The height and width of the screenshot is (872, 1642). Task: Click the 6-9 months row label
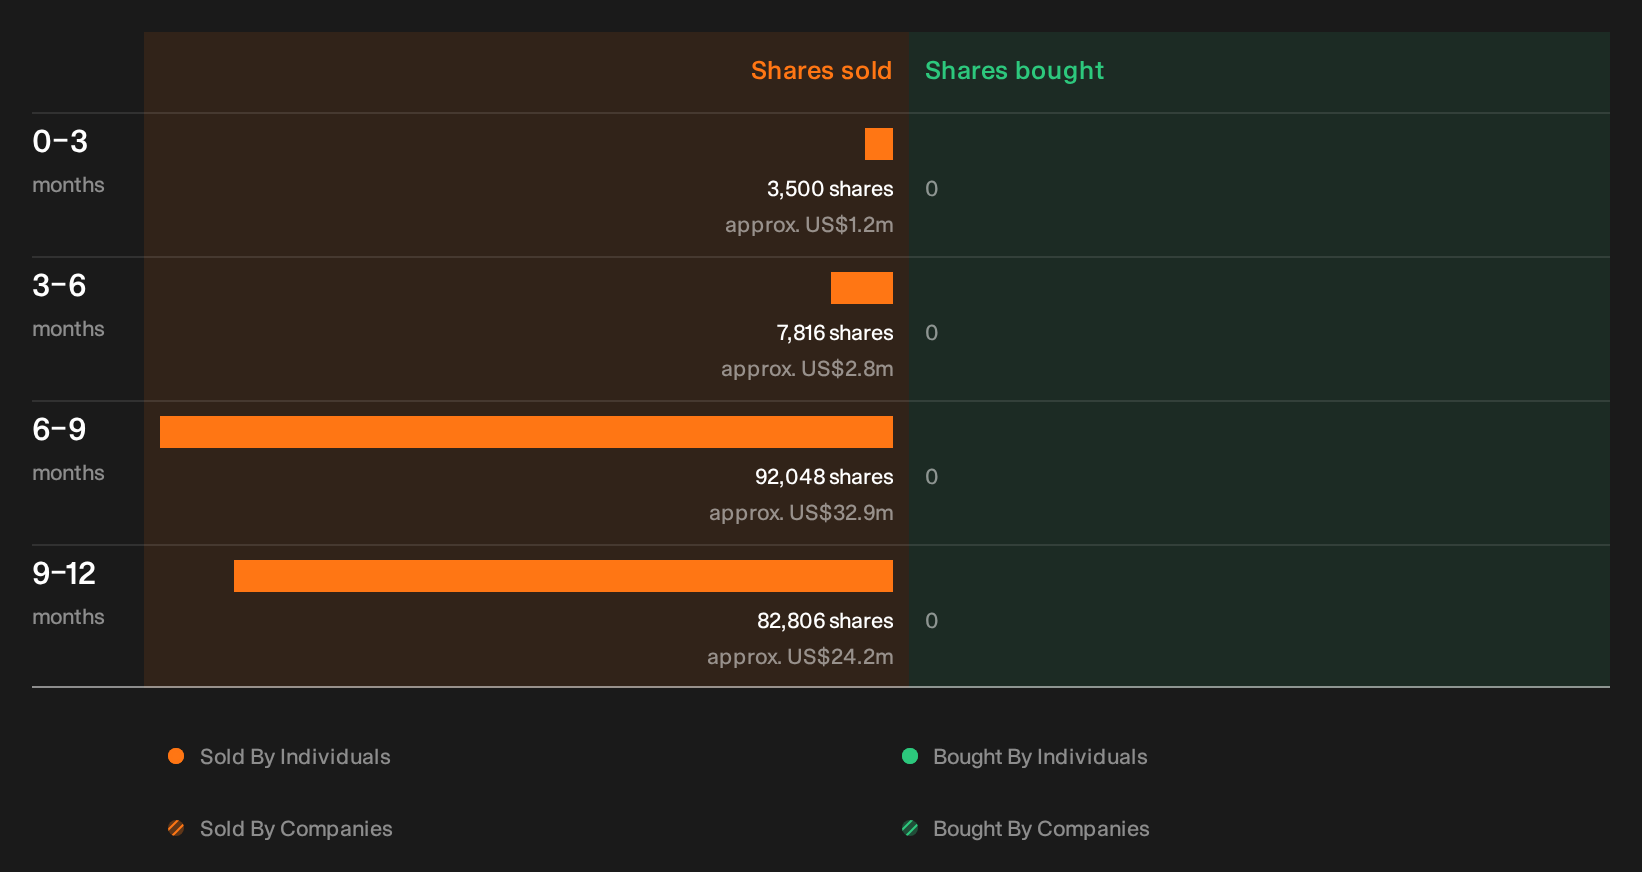click(x=68, y=449)
